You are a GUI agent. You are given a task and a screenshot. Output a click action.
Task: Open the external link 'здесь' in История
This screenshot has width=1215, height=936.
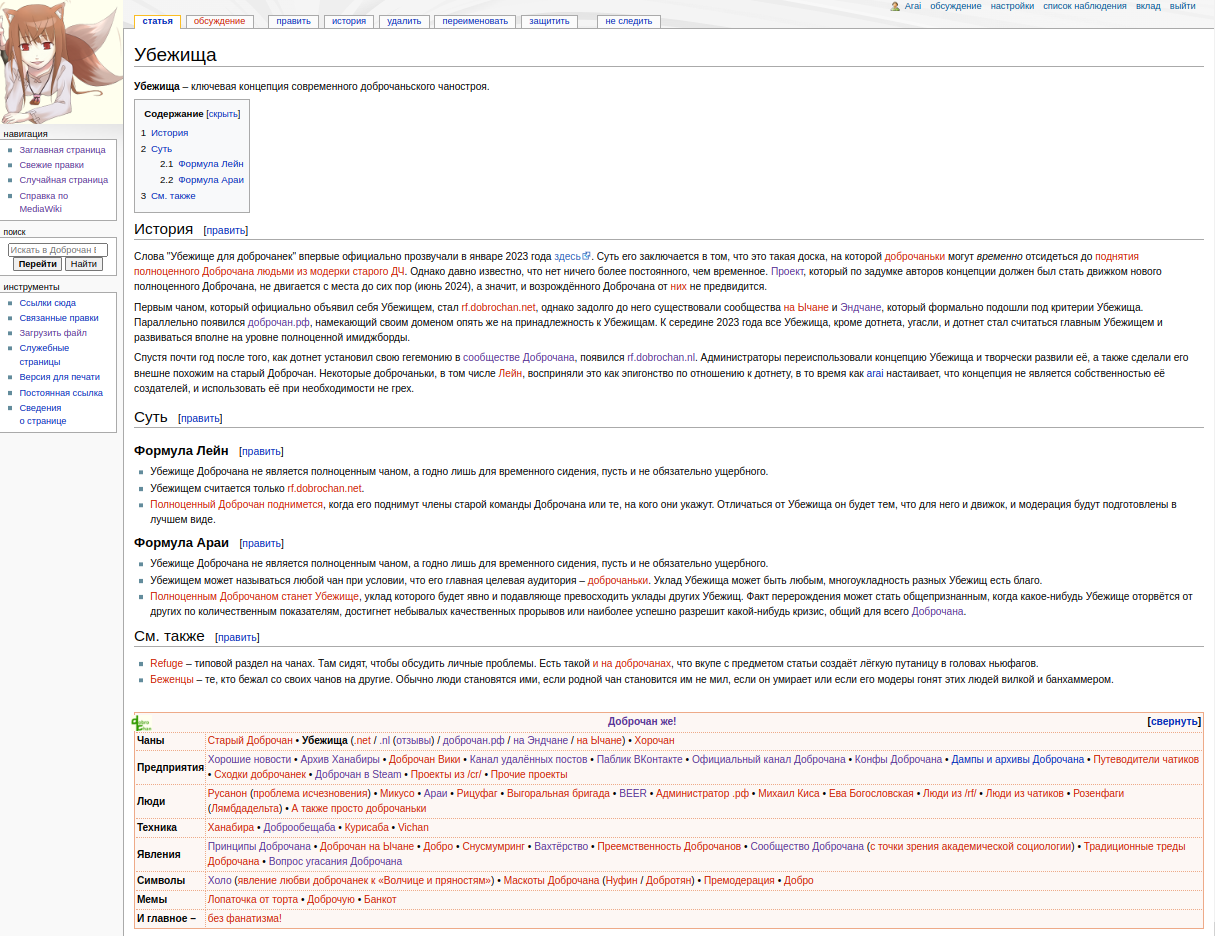[572, 256]
